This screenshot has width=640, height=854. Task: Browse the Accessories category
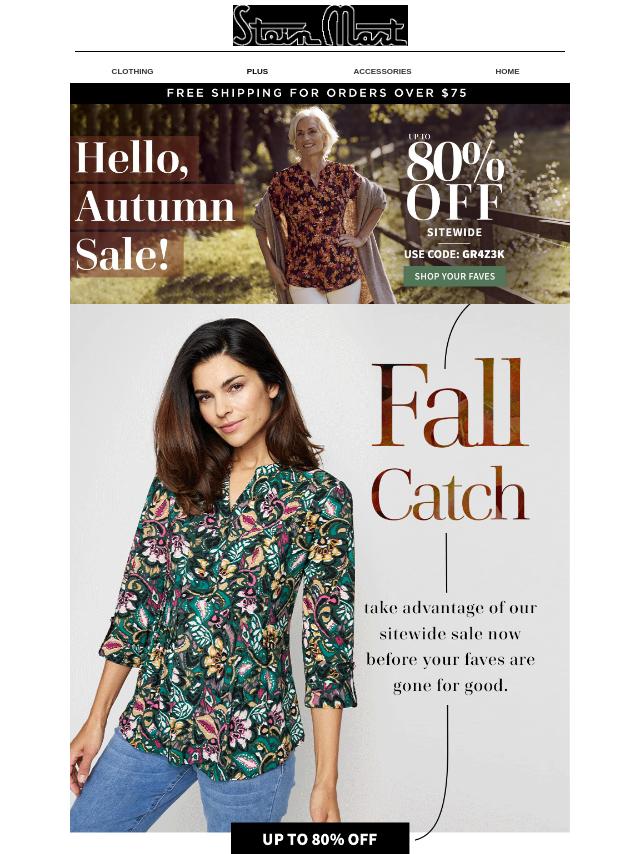point(382,71)
